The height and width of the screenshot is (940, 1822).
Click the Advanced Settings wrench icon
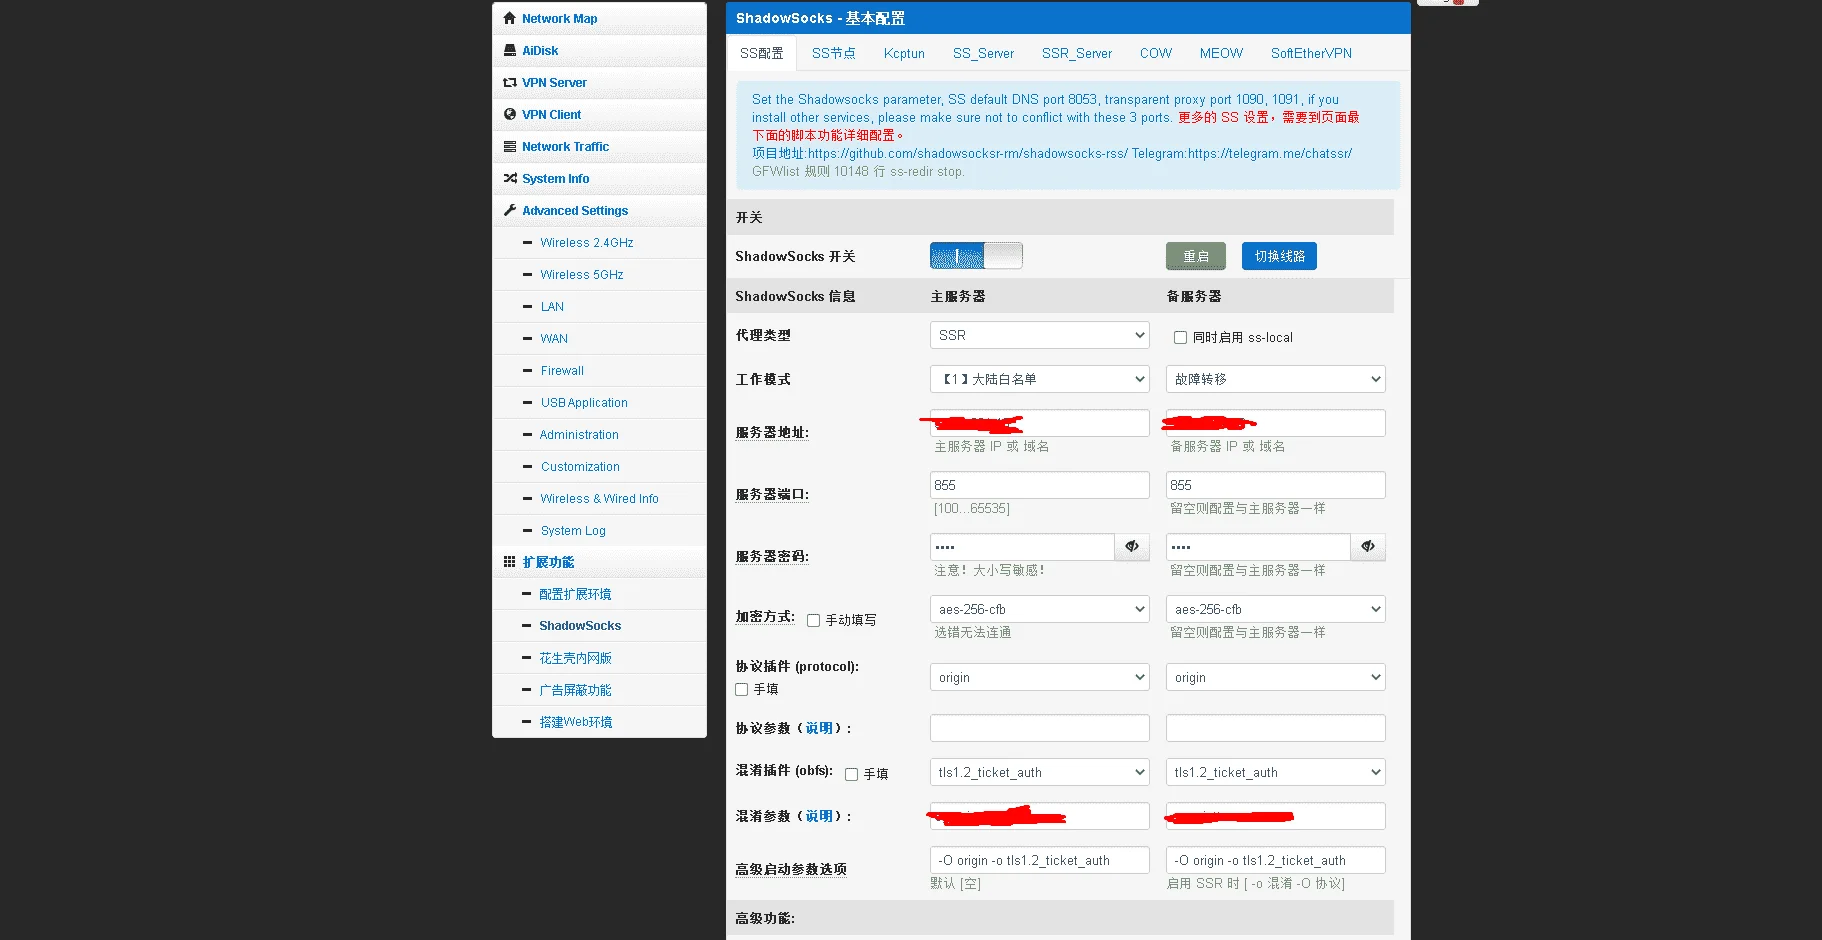point(510,210)
